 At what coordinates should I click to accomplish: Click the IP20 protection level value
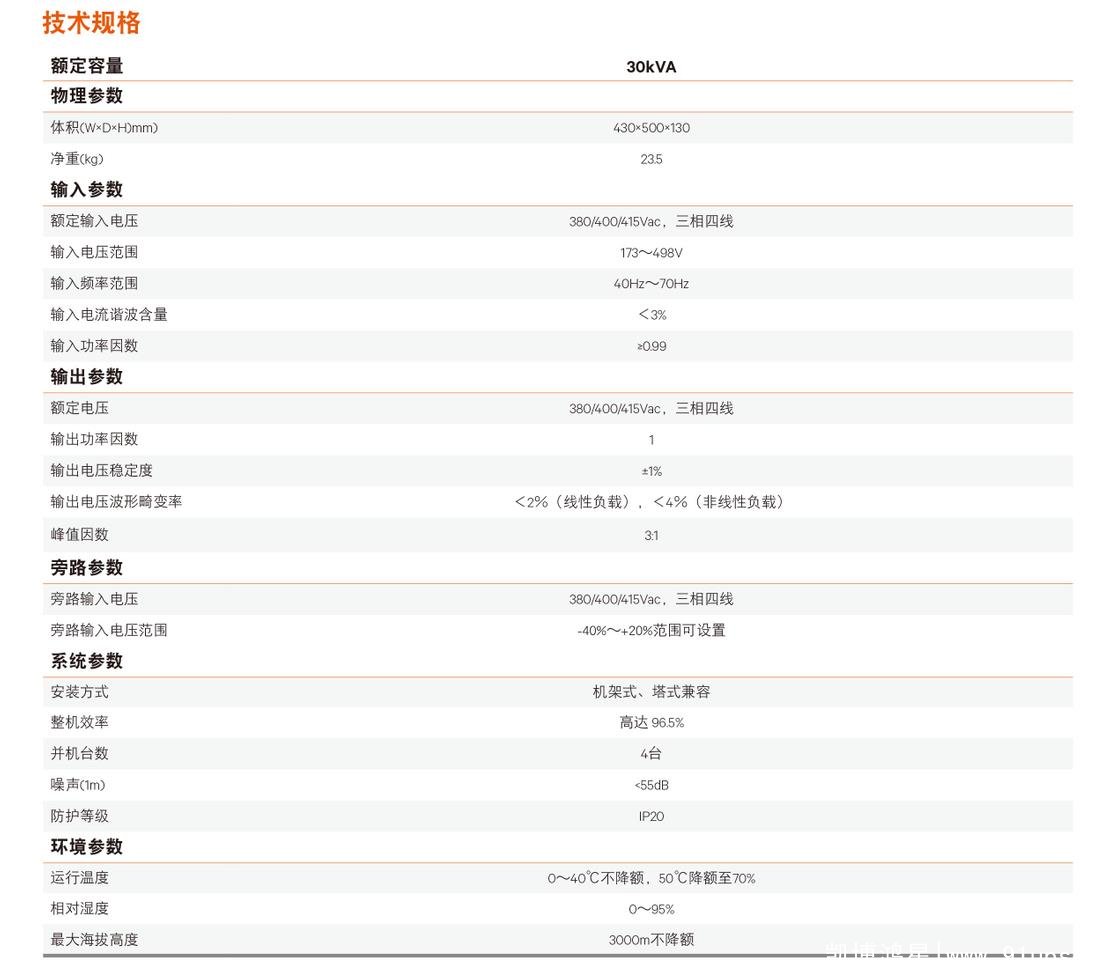(x=651, y=817)
